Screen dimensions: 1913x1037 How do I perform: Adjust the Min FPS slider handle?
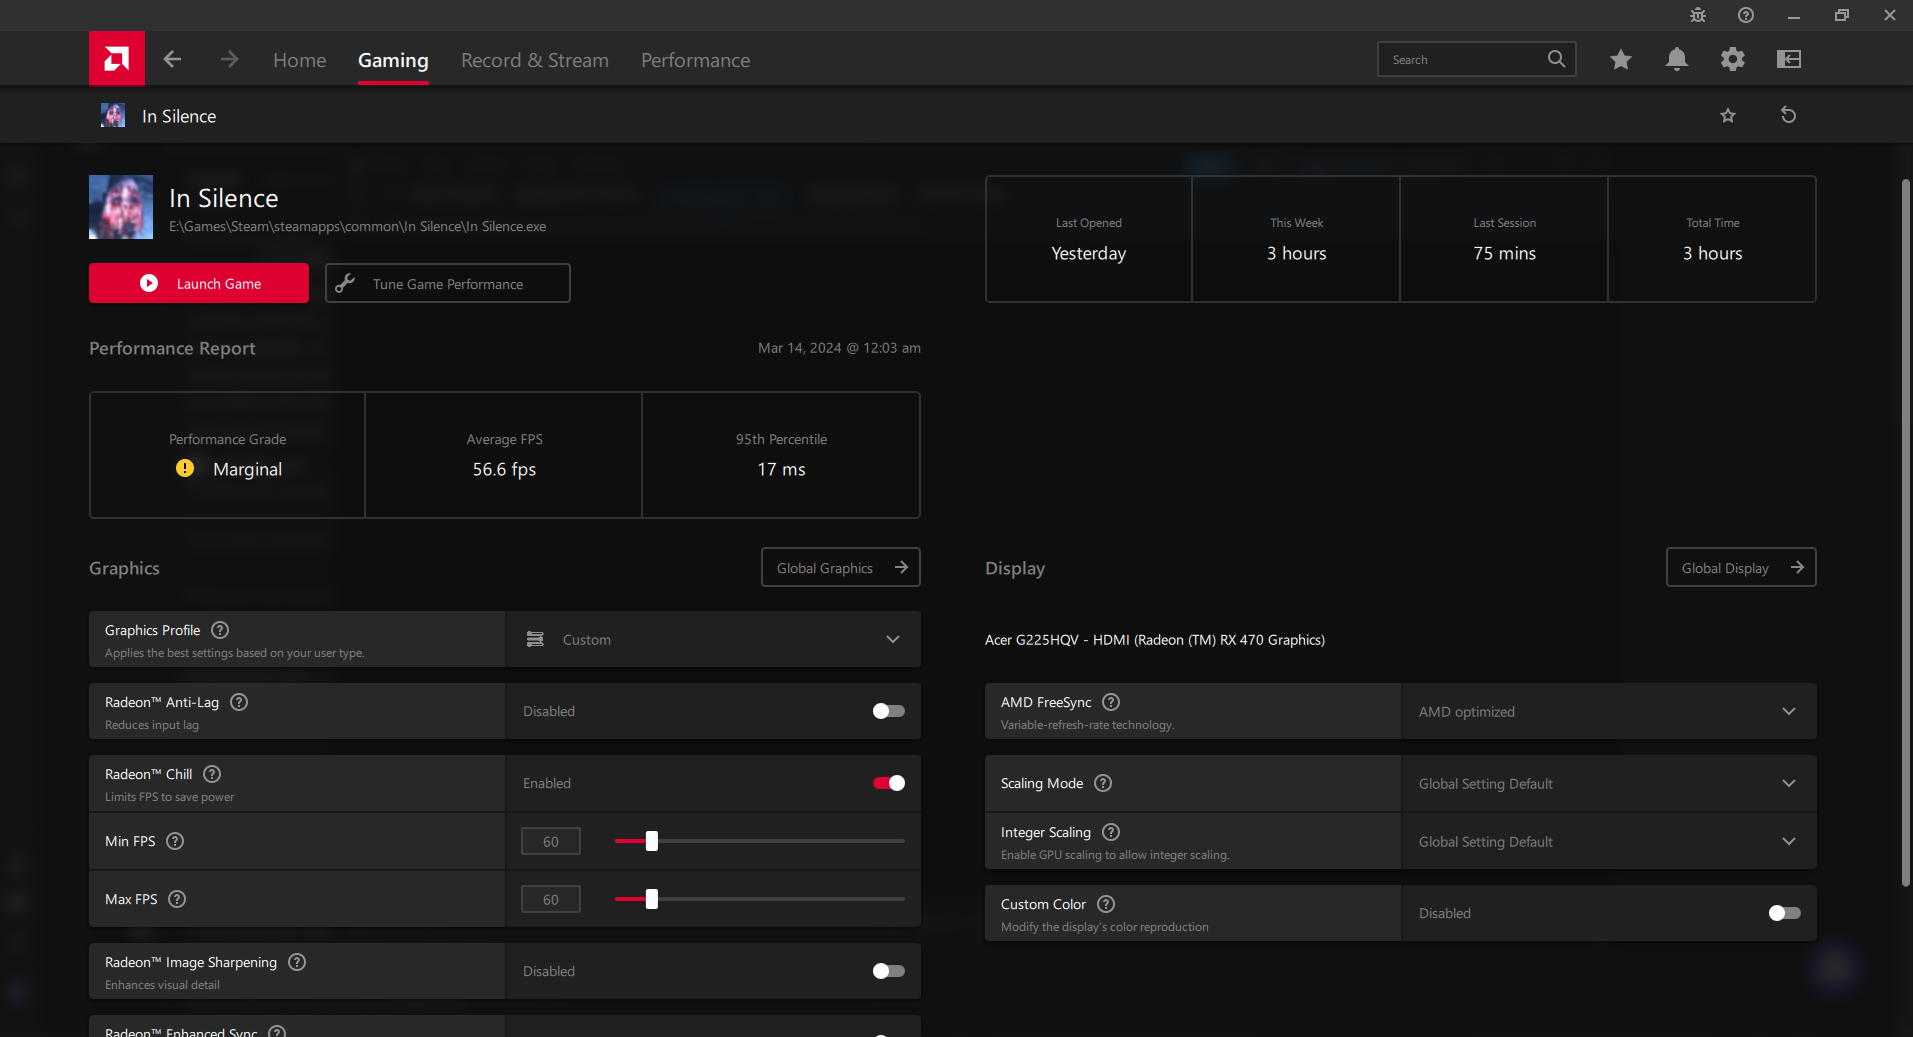652,841
